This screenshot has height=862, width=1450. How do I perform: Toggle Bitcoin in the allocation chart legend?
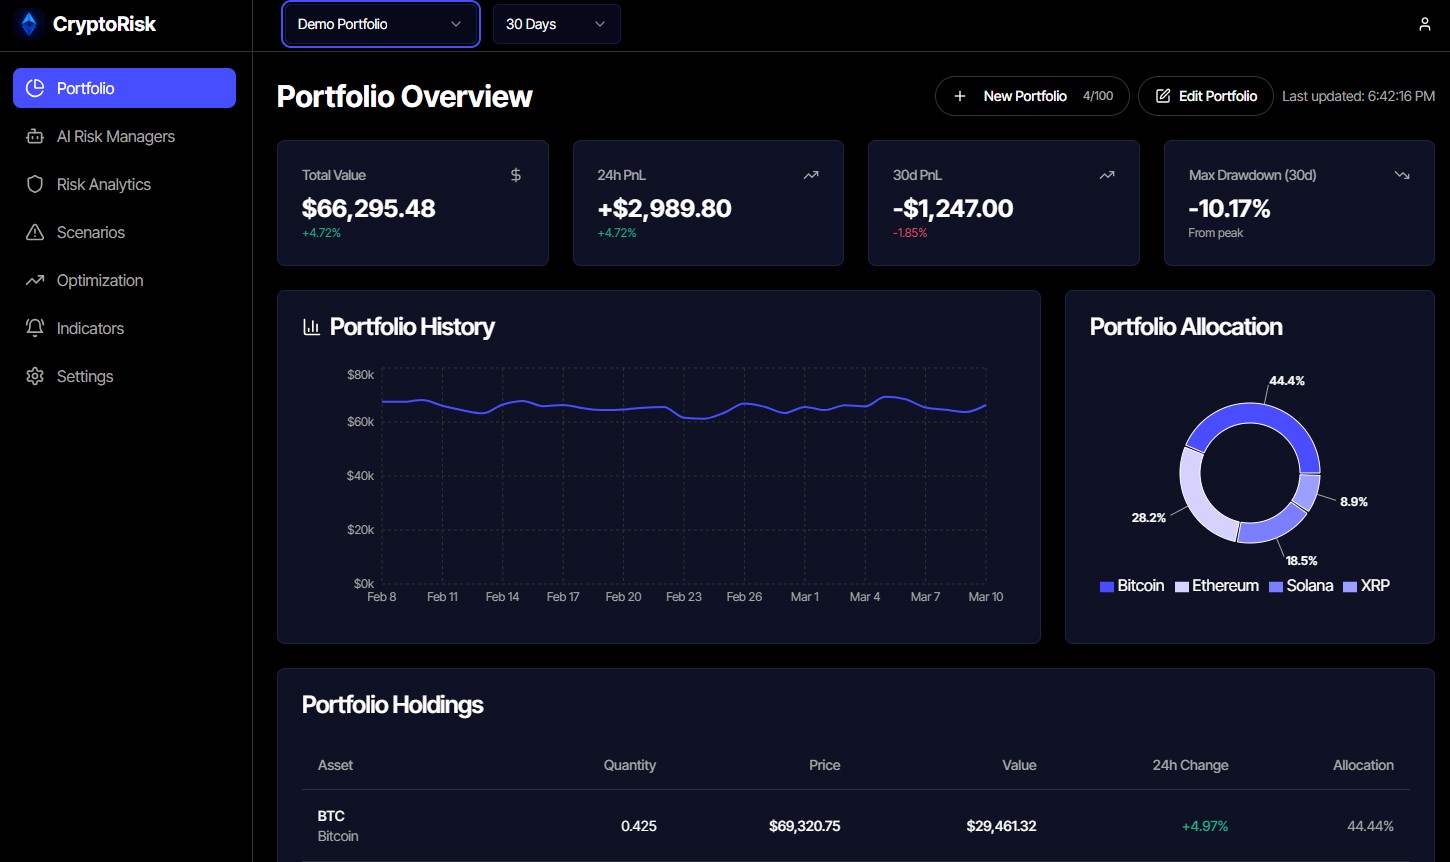pos(1132,586)
